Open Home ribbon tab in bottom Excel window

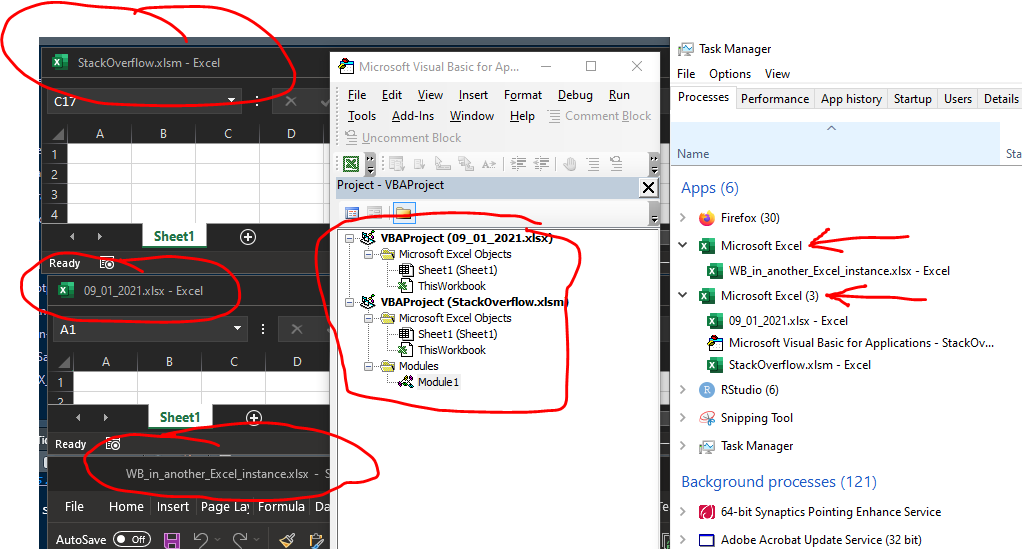(126, 507)
